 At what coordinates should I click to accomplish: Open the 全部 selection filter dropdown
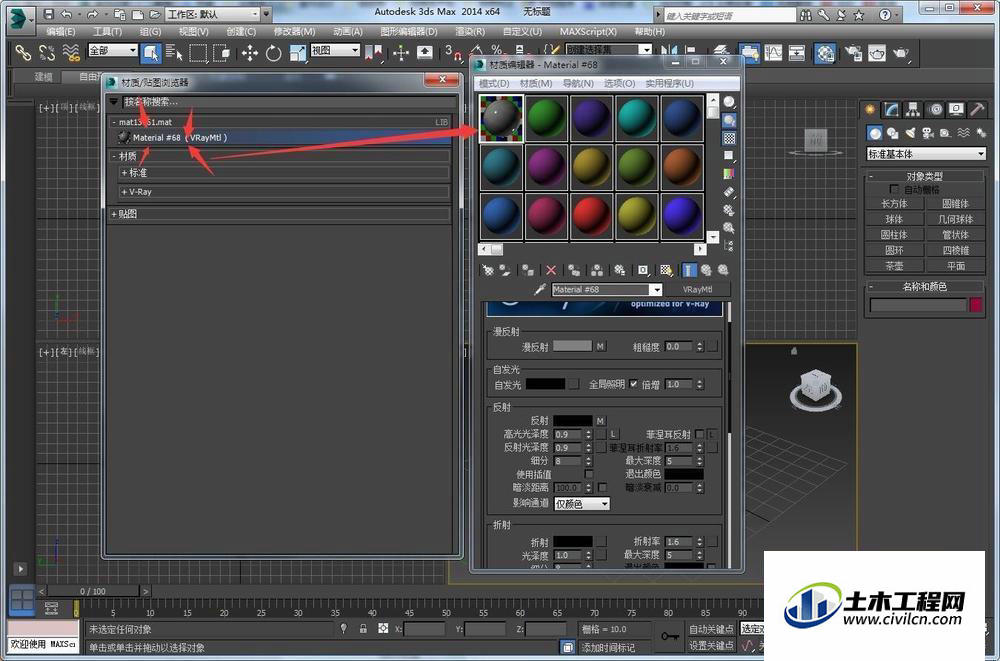coord(113,50)
